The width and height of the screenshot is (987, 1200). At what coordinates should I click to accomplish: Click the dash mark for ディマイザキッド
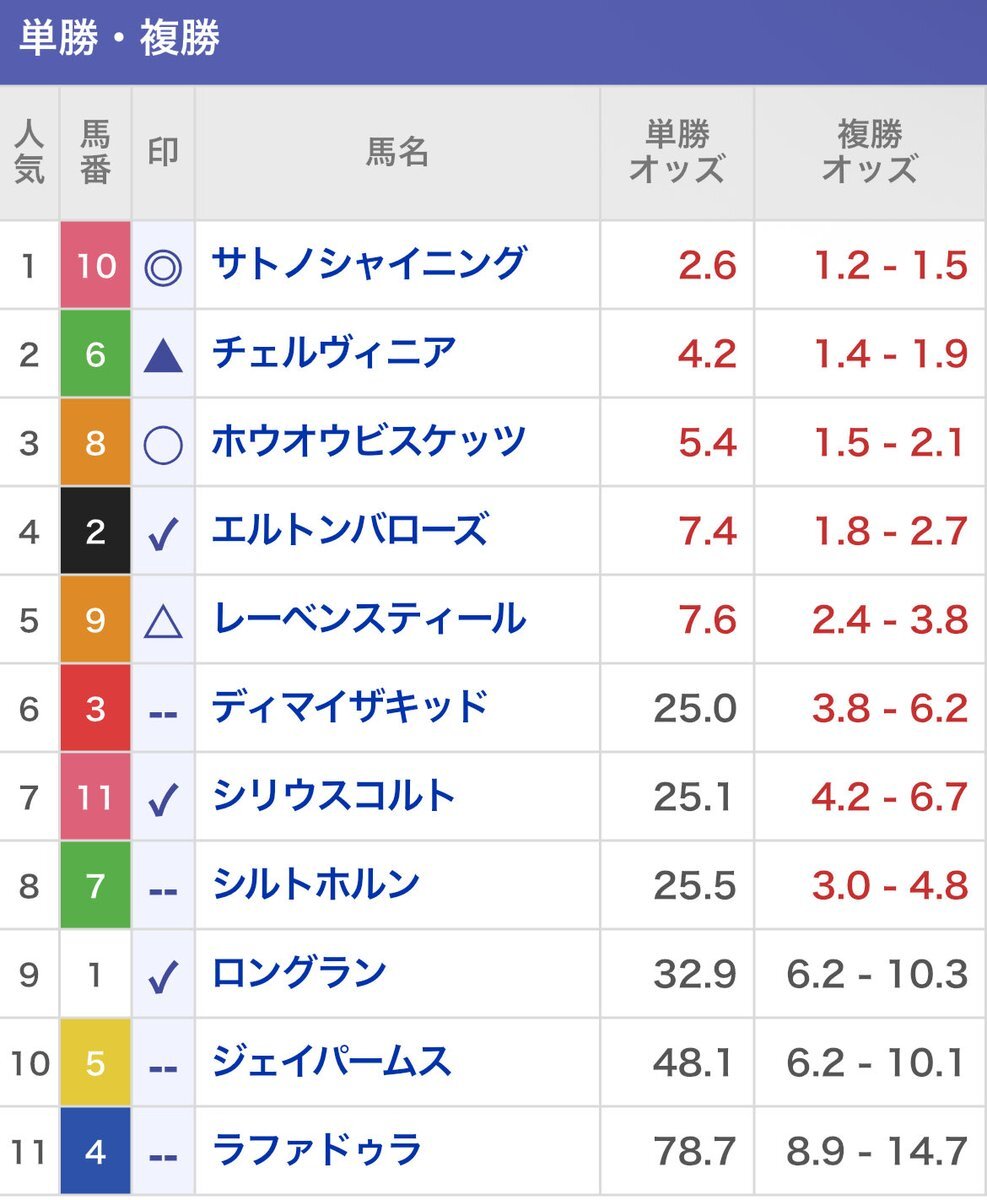click(x=163, y=711)
